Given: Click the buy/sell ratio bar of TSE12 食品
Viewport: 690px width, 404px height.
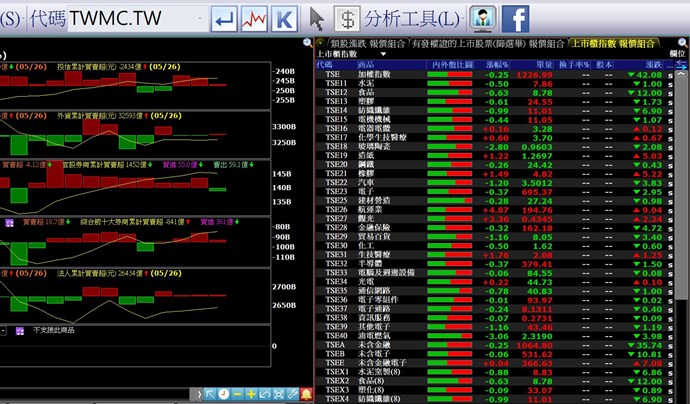Looking at the screenshot, I should [x=449, y=93].
